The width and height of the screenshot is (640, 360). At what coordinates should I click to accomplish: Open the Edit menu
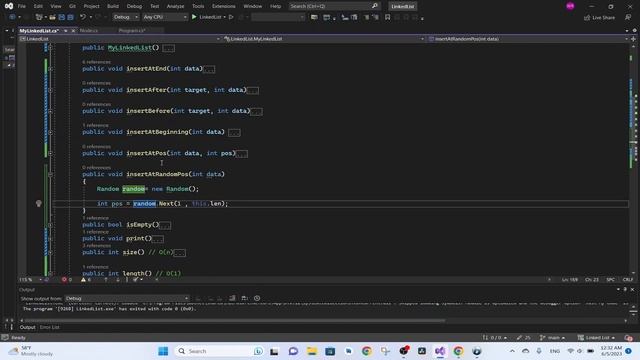(x=38, y=6)
